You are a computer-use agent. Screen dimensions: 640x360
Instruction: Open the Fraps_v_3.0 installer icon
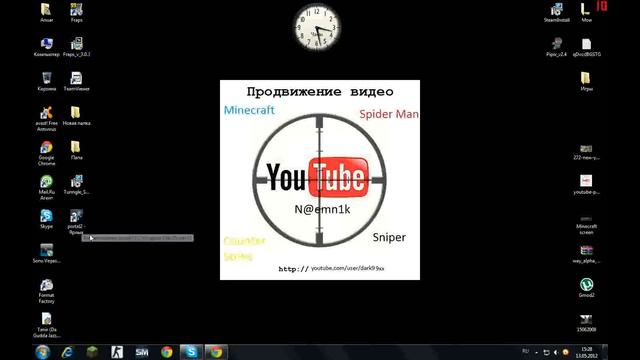[76, 47]
